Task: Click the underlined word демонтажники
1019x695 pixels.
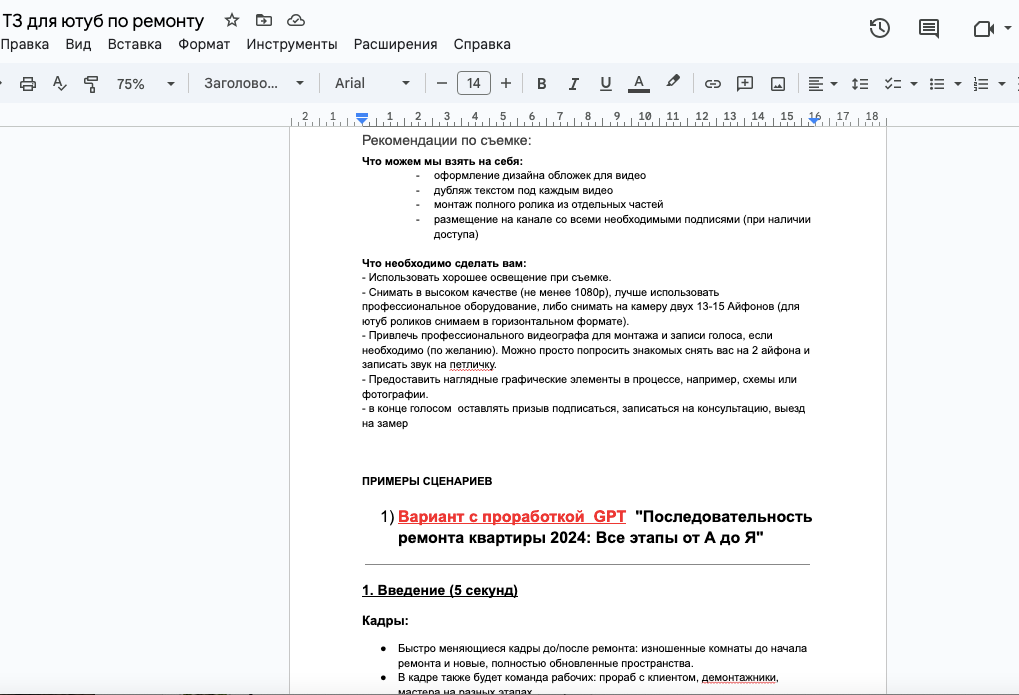Action: coord(738,677)
